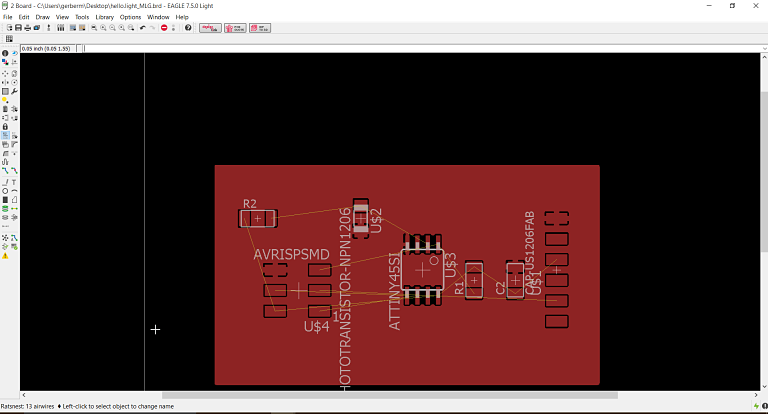
Task: Click the C2 capacitor component
Action: (x=515, y=280)
